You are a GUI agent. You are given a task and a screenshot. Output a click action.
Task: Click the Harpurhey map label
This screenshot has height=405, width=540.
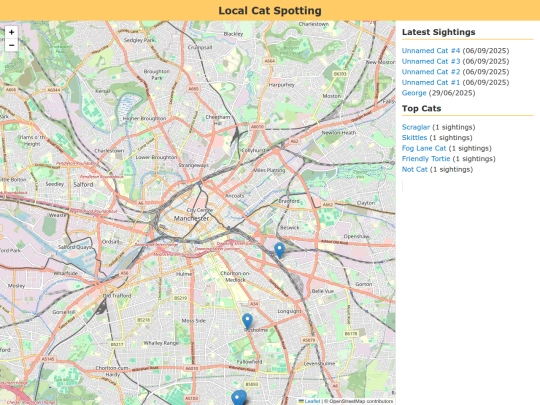(x=281, y=85)
